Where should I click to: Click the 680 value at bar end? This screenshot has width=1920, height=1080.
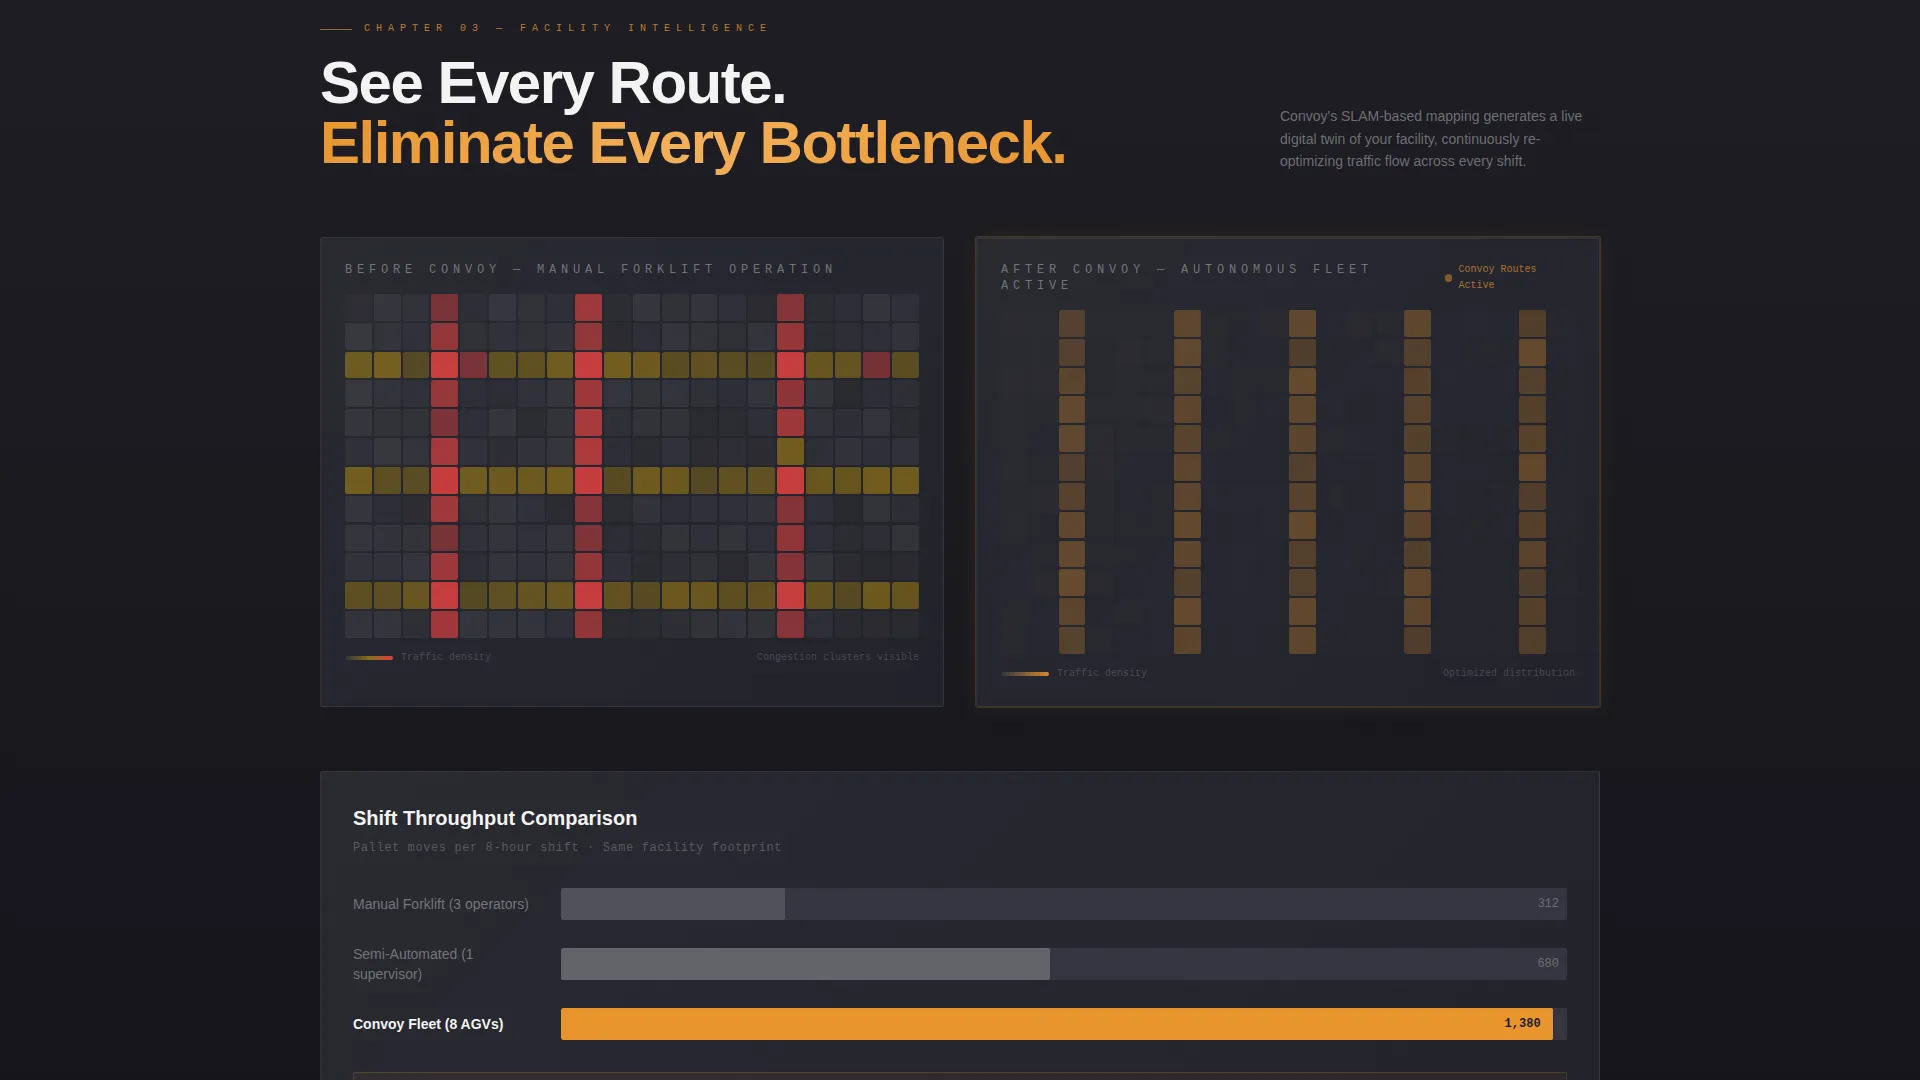(1548, 963)
